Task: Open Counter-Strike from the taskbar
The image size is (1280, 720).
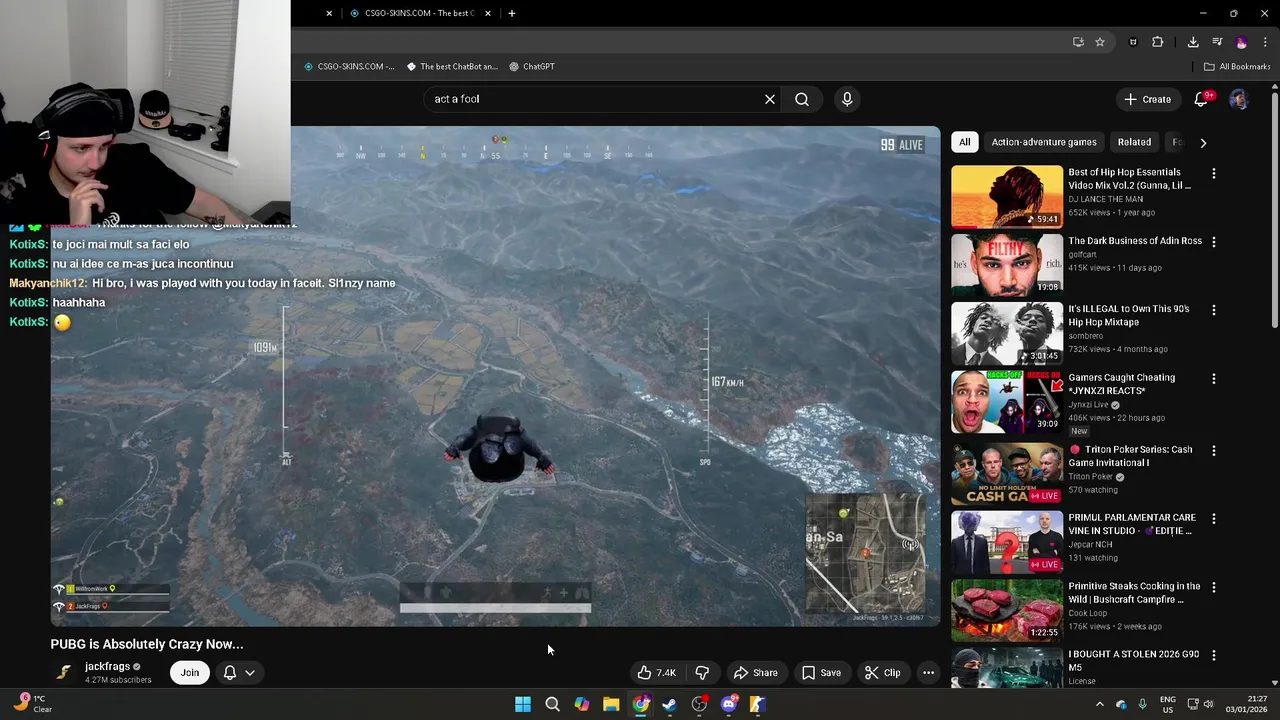Action: (758, 705)
